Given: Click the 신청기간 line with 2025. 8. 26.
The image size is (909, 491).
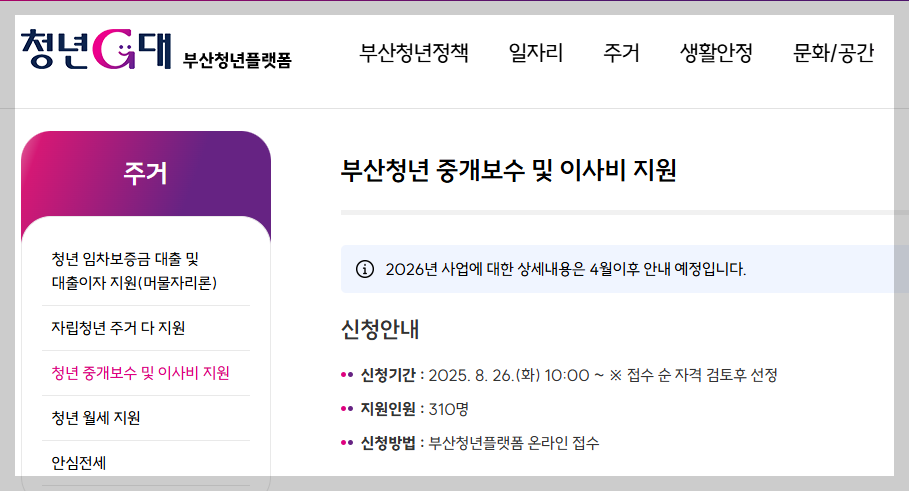Looking at the screenshot, I should coord(559,375).
